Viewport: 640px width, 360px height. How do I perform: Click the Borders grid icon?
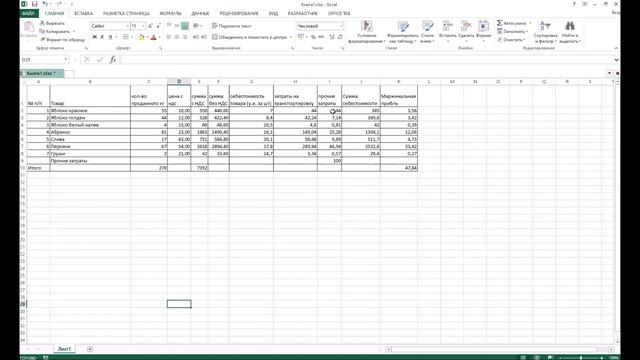126,37
